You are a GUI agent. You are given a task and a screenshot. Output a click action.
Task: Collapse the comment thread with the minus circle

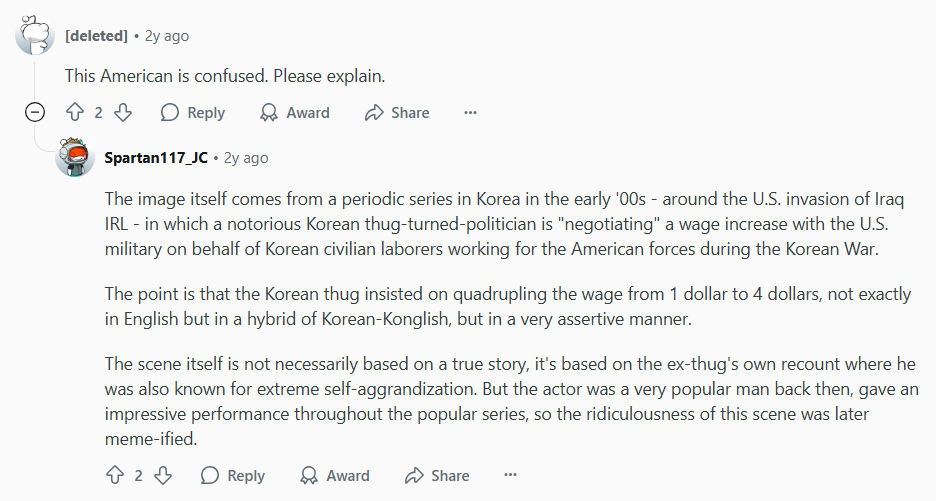(35, 112)
